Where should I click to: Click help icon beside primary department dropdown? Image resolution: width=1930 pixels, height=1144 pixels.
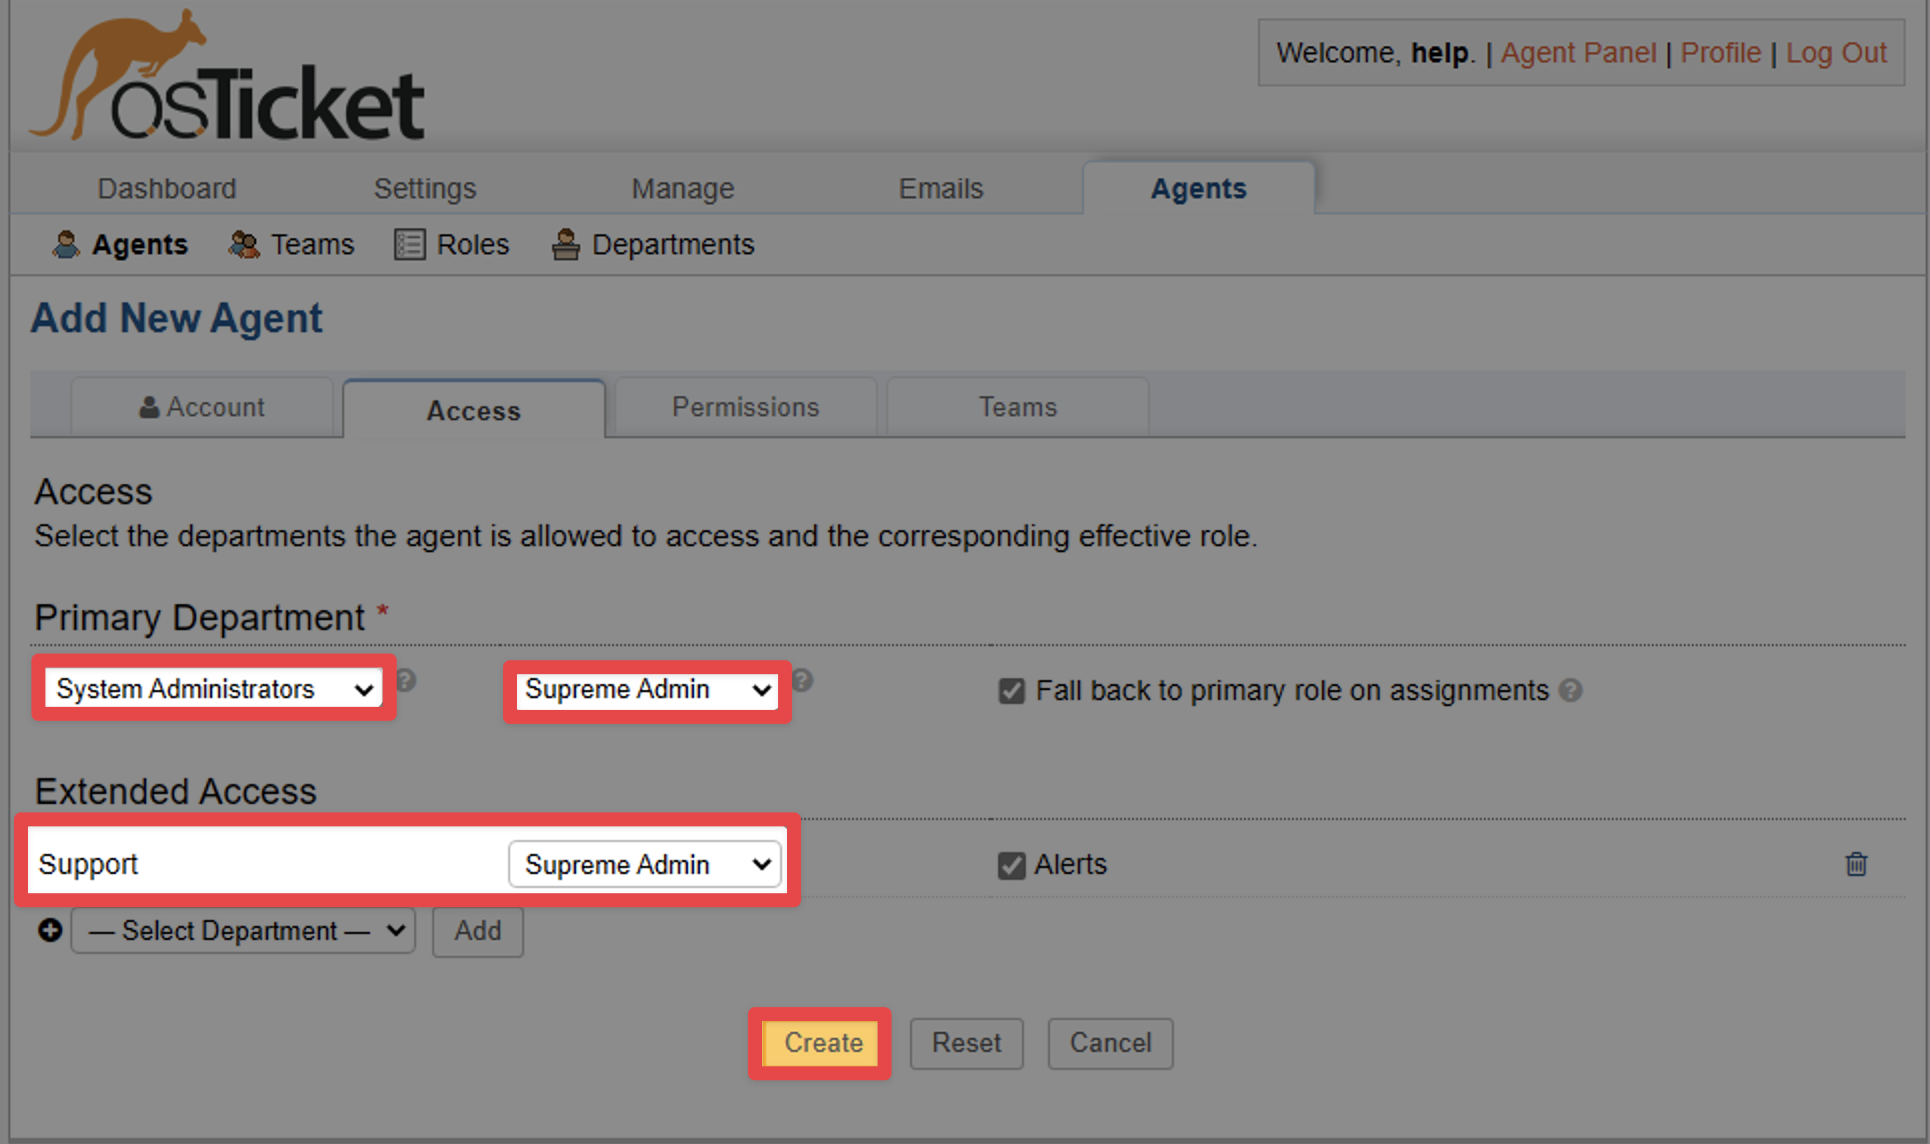406,681
